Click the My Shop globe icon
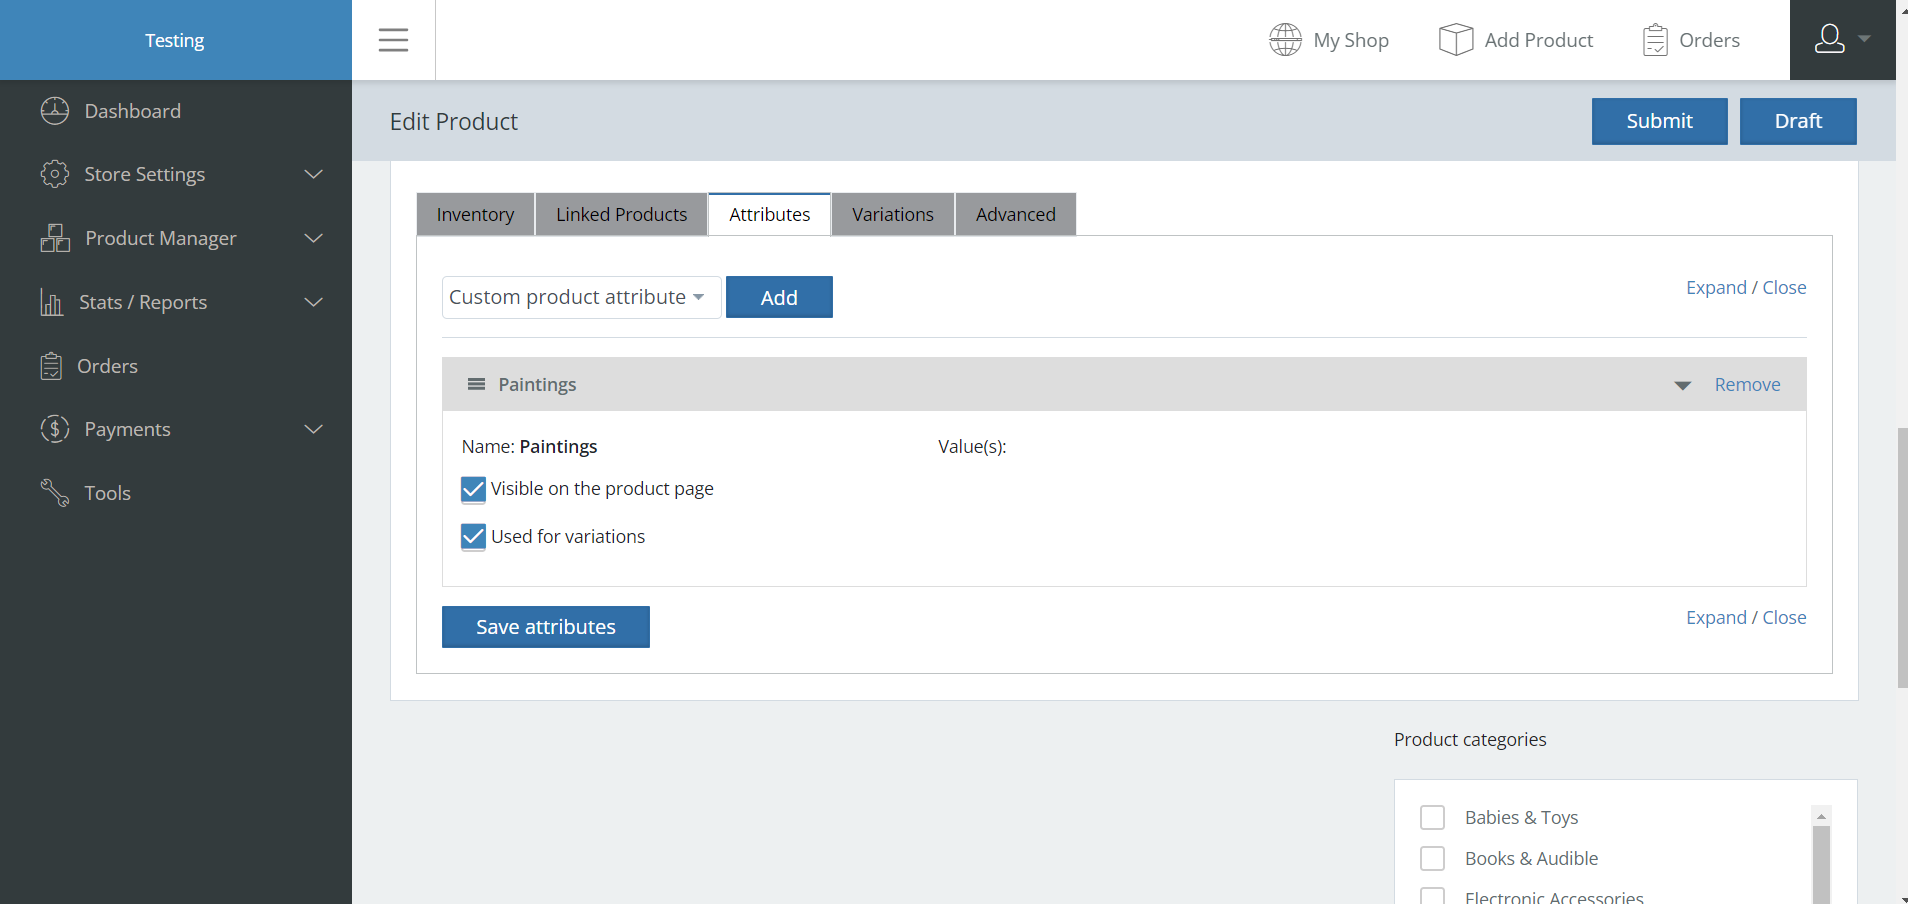Image resolution: width=1908 pixels, height=904 pixels. [1285, 40]
